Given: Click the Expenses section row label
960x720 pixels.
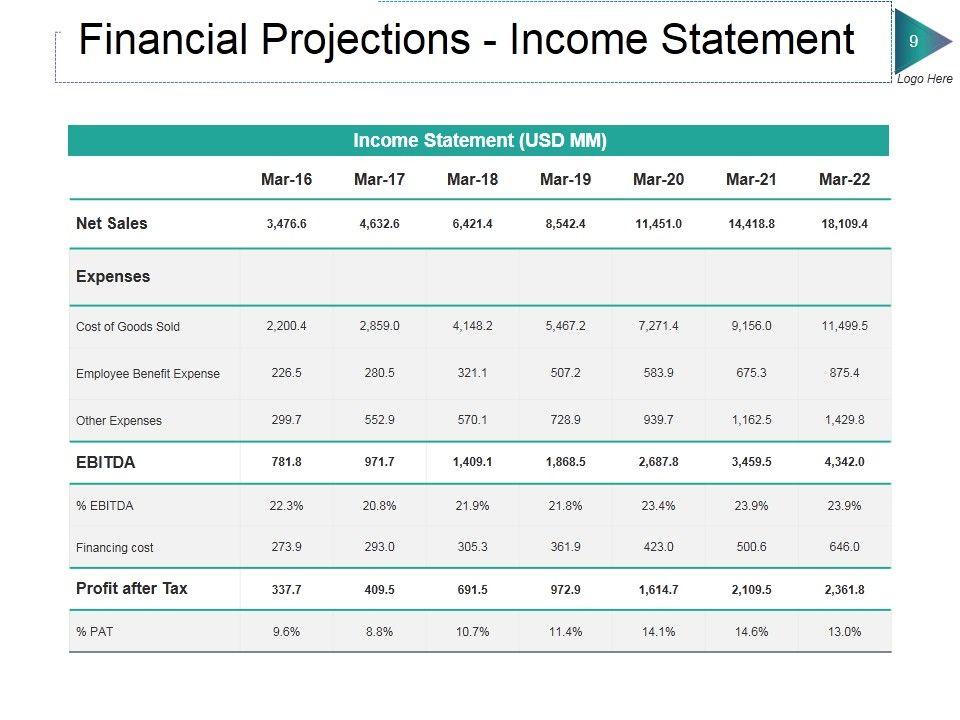Looking at the screenshot, I should pyautogui.click(x=113, y=277).
